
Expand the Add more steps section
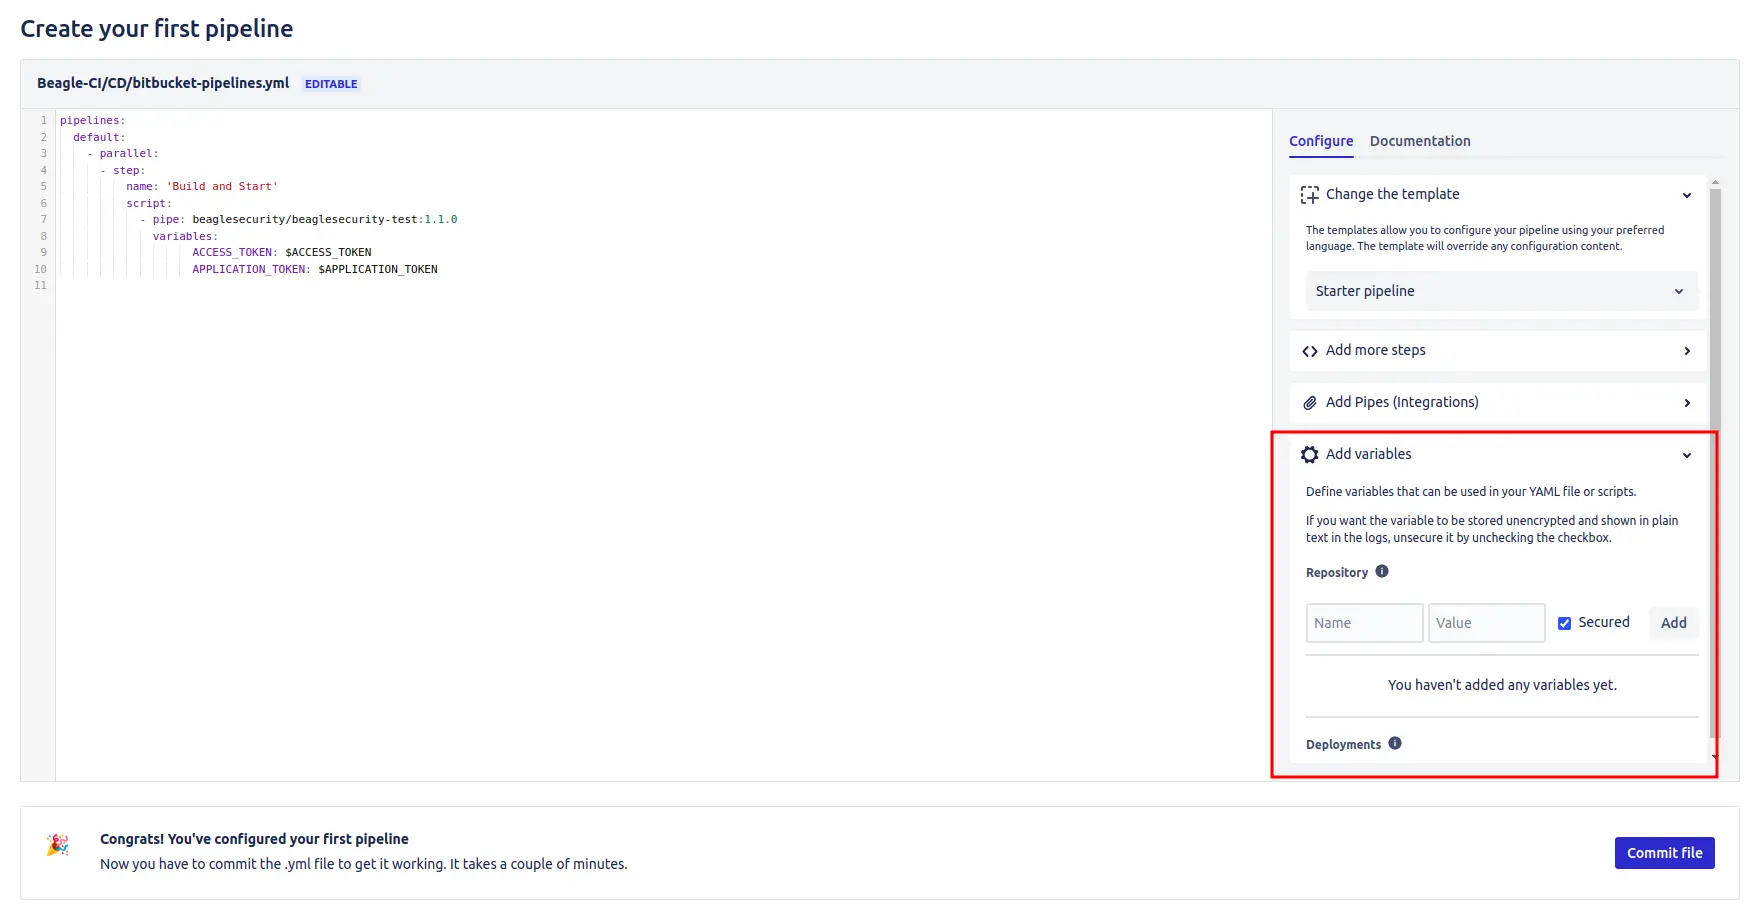click(1686, 351)
